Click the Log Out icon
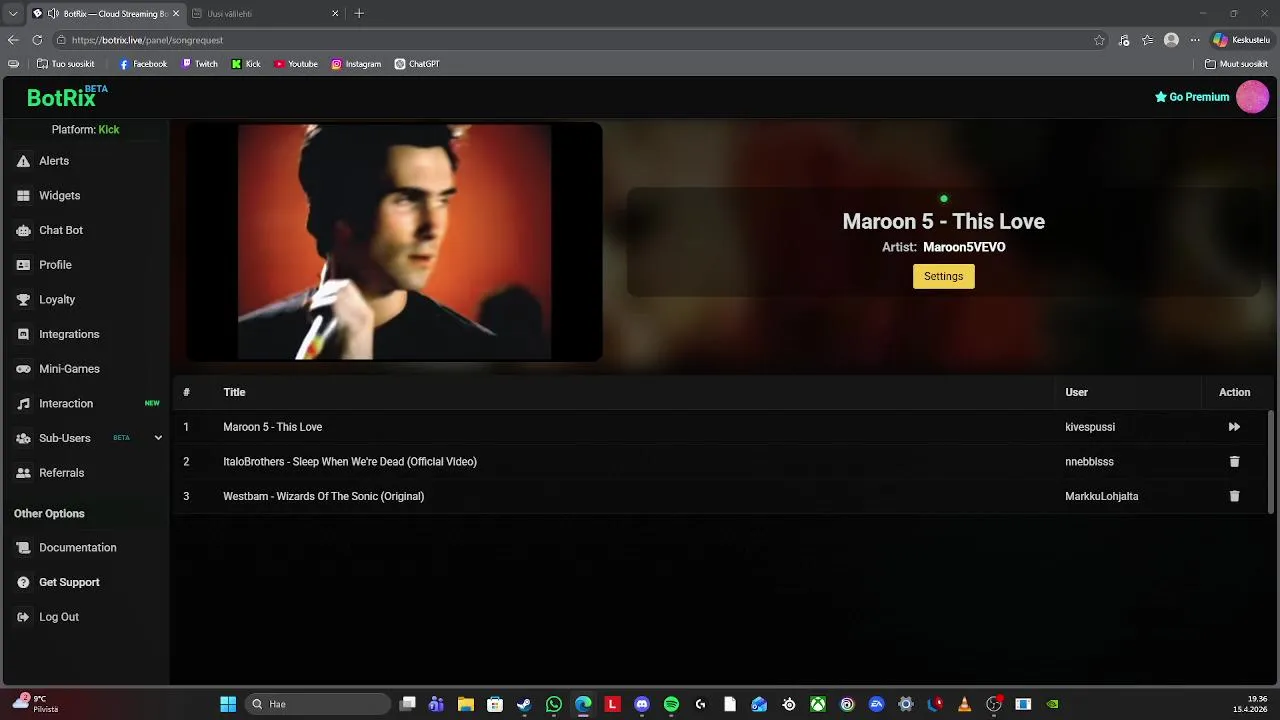 (x=23, y=617)
